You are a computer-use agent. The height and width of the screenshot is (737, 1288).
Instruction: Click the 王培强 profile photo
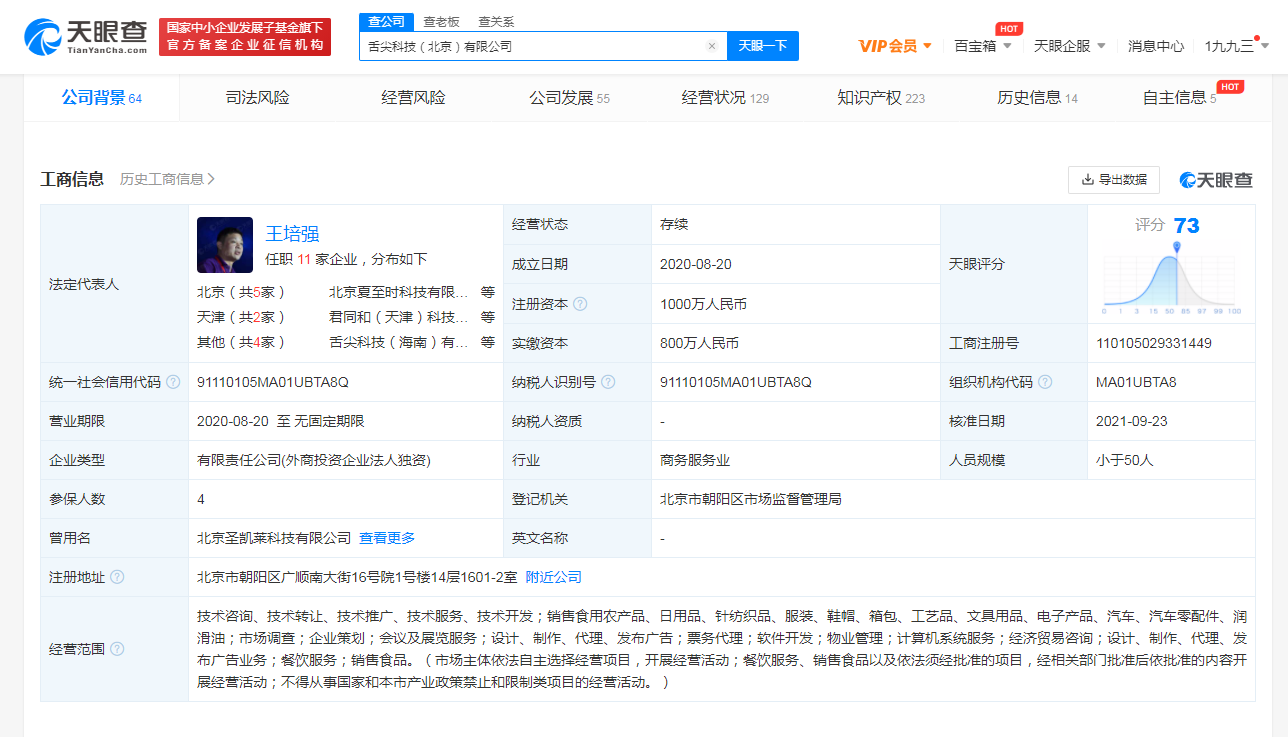(x=225, y=245)
